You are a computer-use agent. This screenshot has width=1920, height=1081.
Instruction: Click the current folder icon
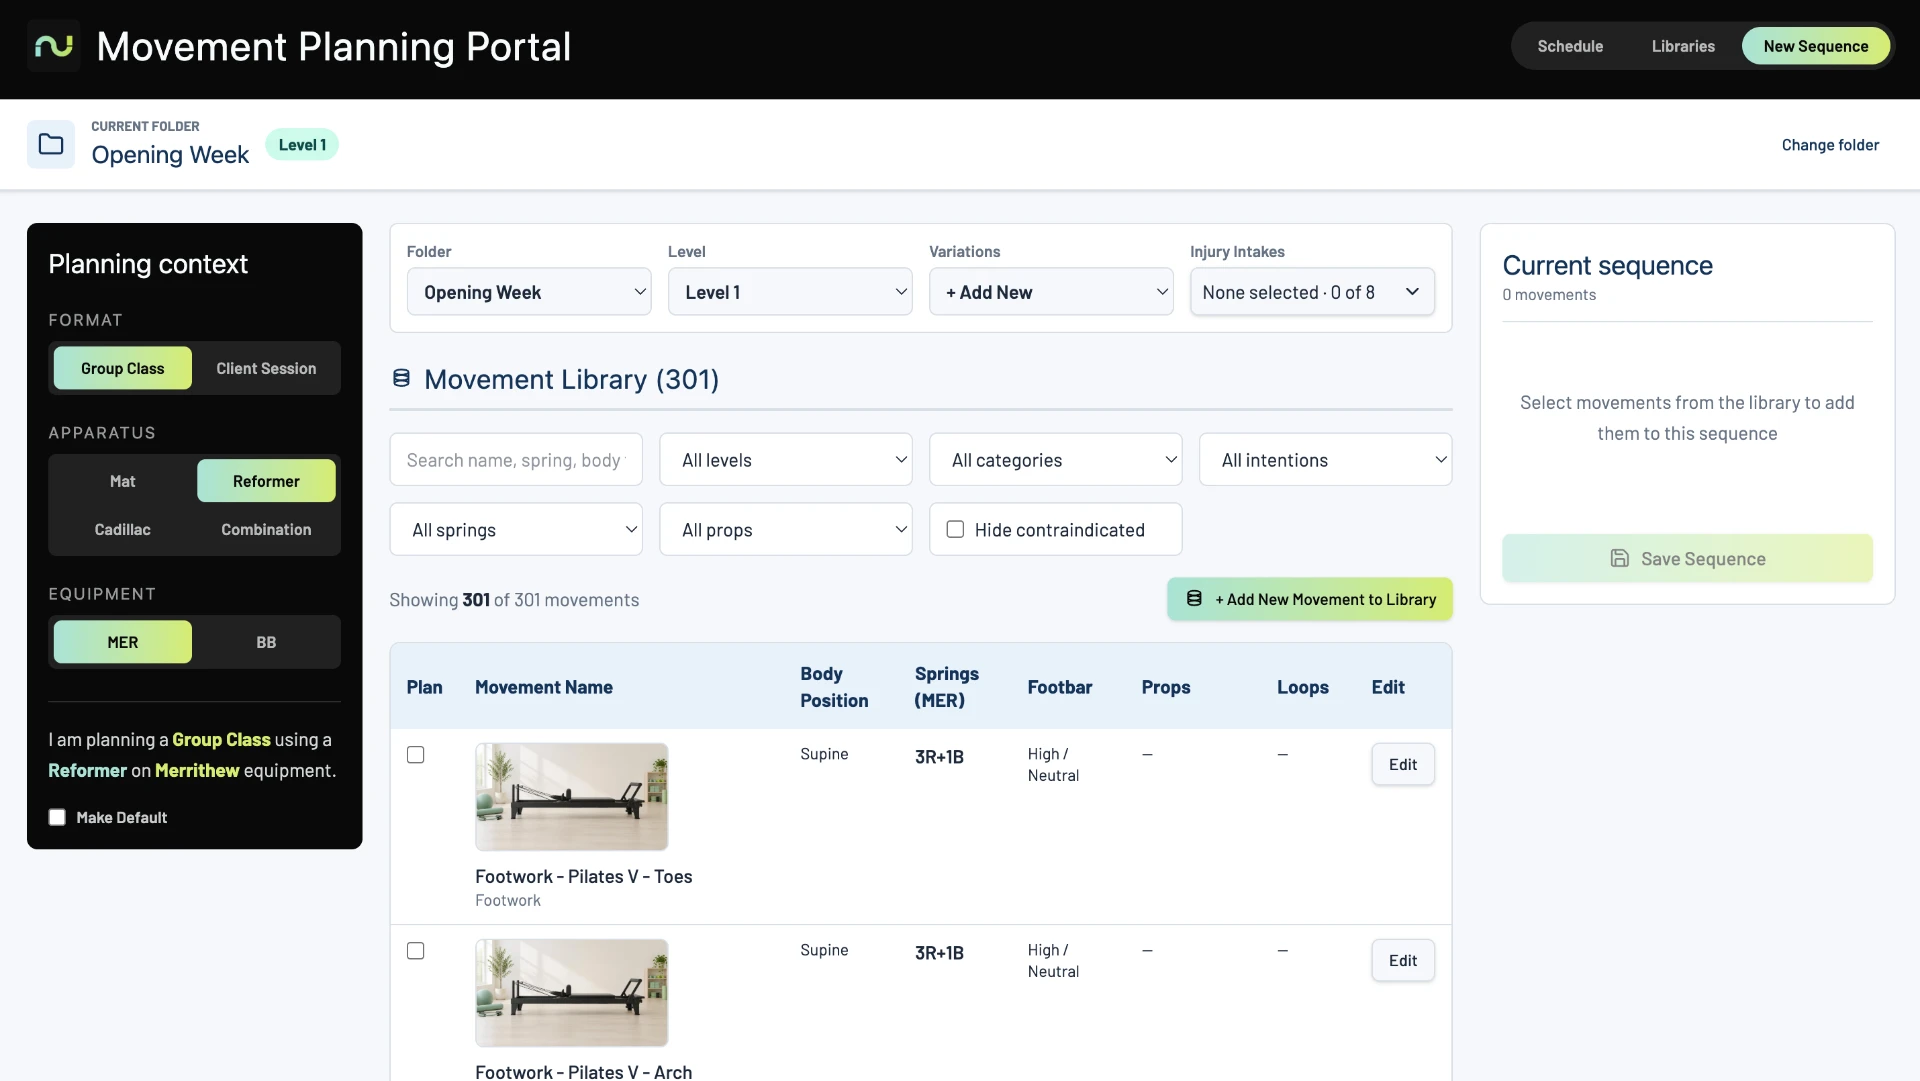pos(51,144)
